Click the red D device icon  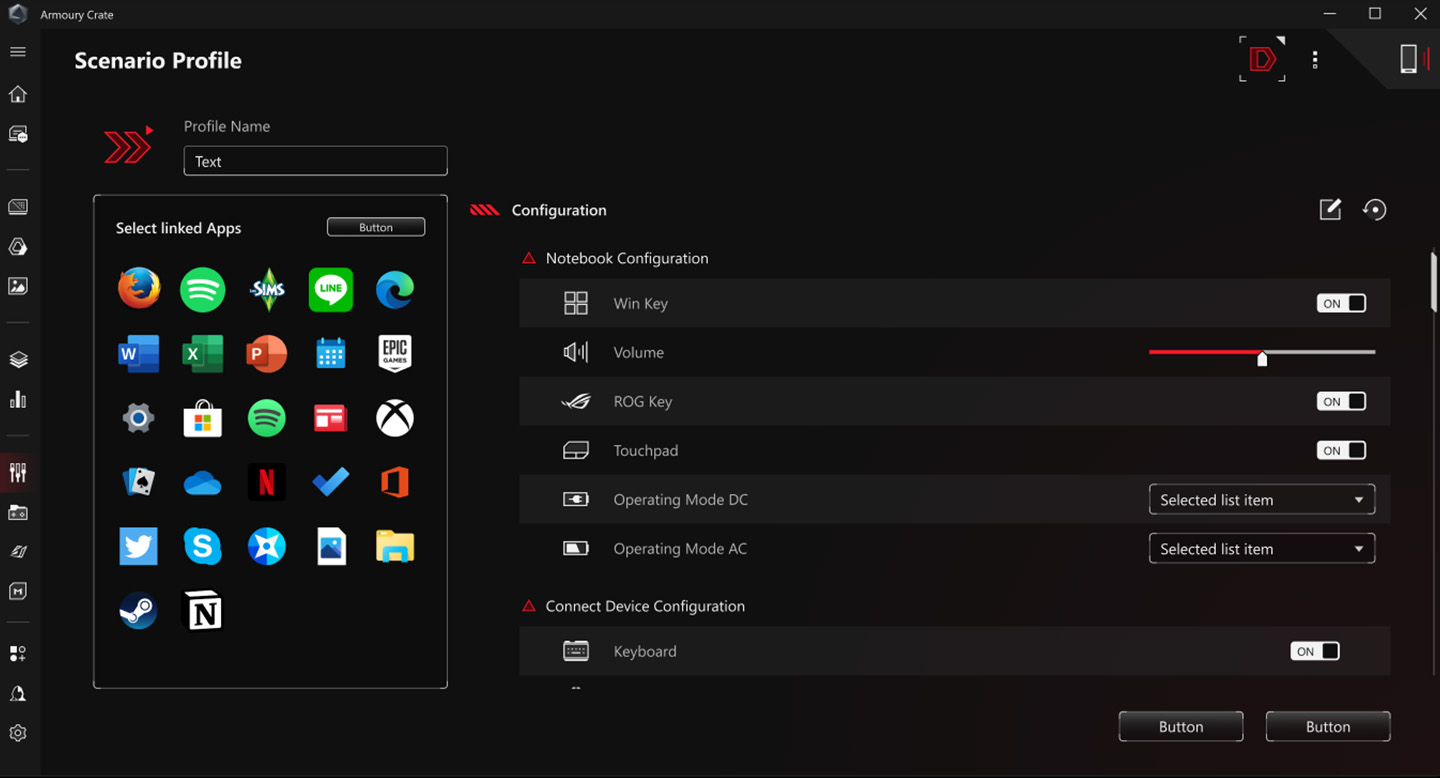click(1262, 60)
